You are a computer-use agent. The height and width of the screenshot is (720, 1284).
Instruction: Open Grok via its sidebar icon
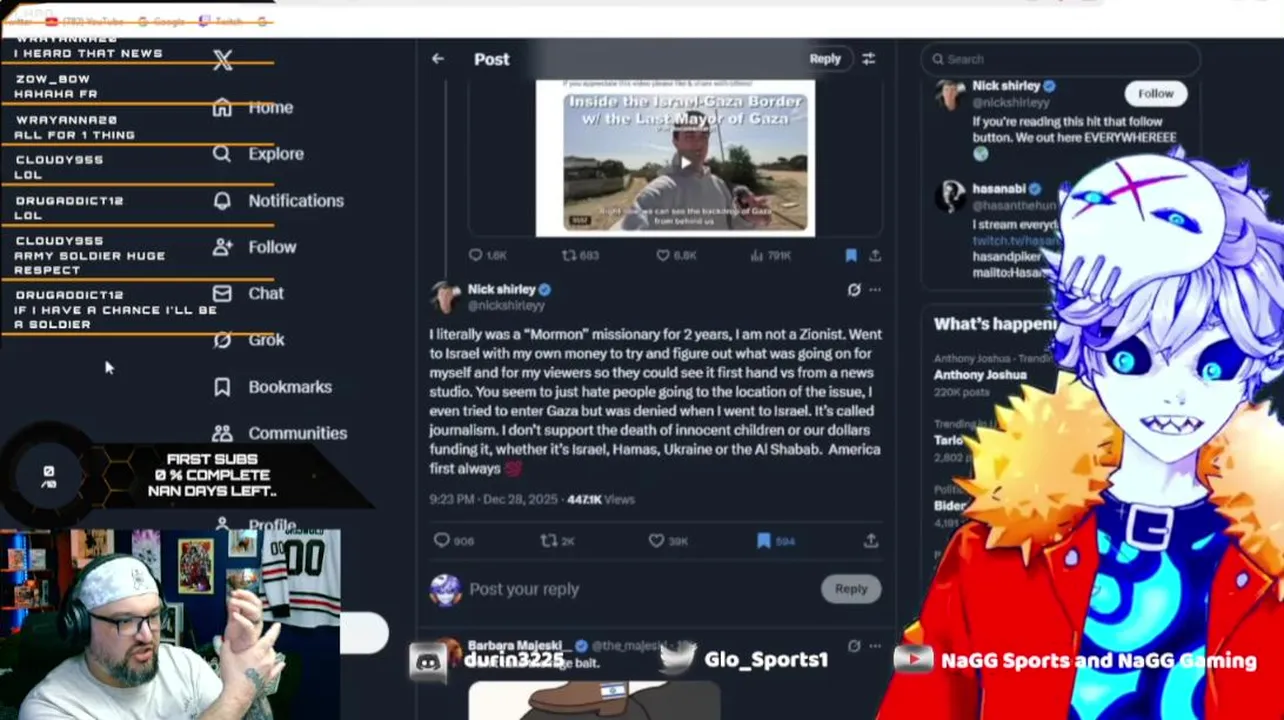click(222, 340)
